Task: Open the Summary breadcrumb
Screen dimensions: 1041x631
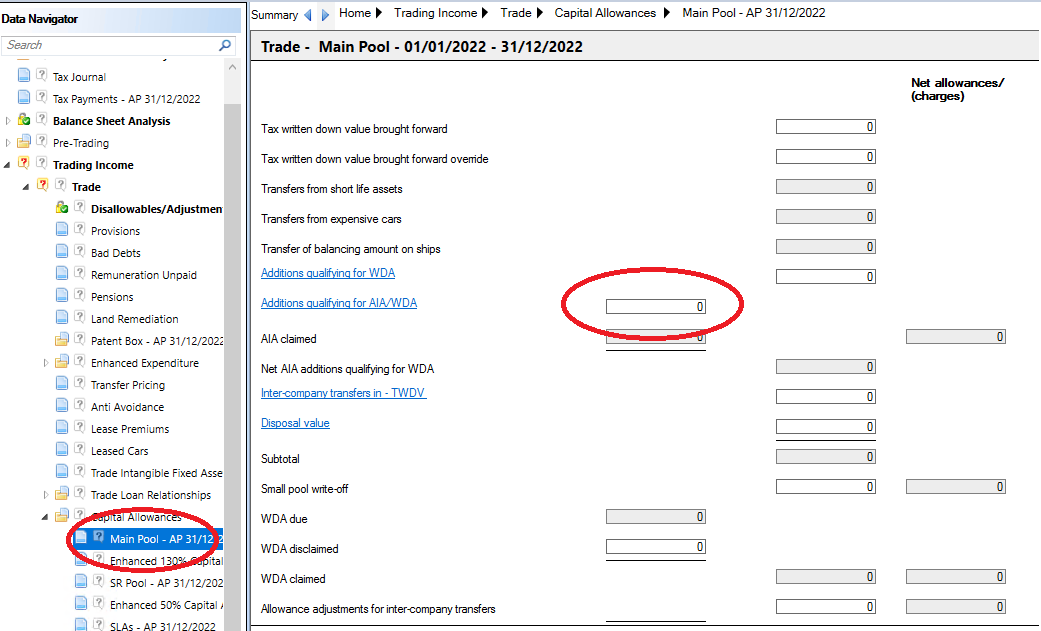Action: pos(274,15)
